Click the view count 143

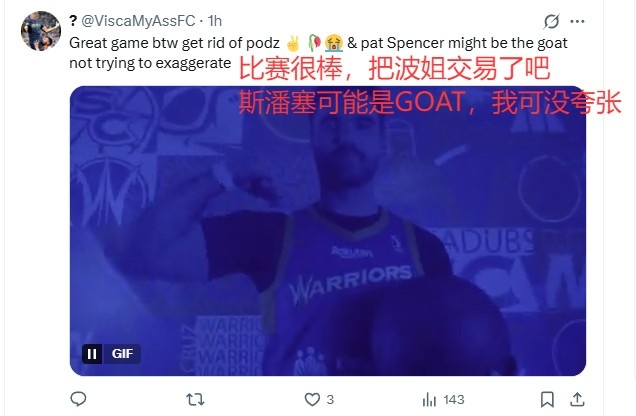point(453,400)
